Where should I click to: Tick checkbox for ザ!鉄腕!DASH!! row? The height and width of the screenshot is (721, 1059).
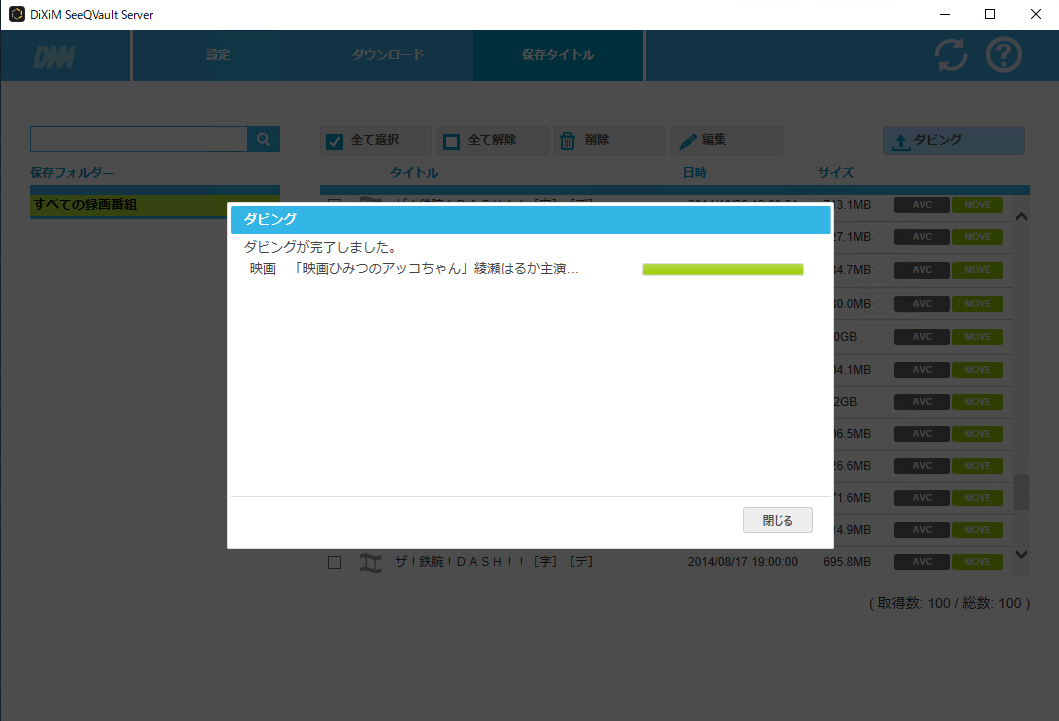point(335,563)
